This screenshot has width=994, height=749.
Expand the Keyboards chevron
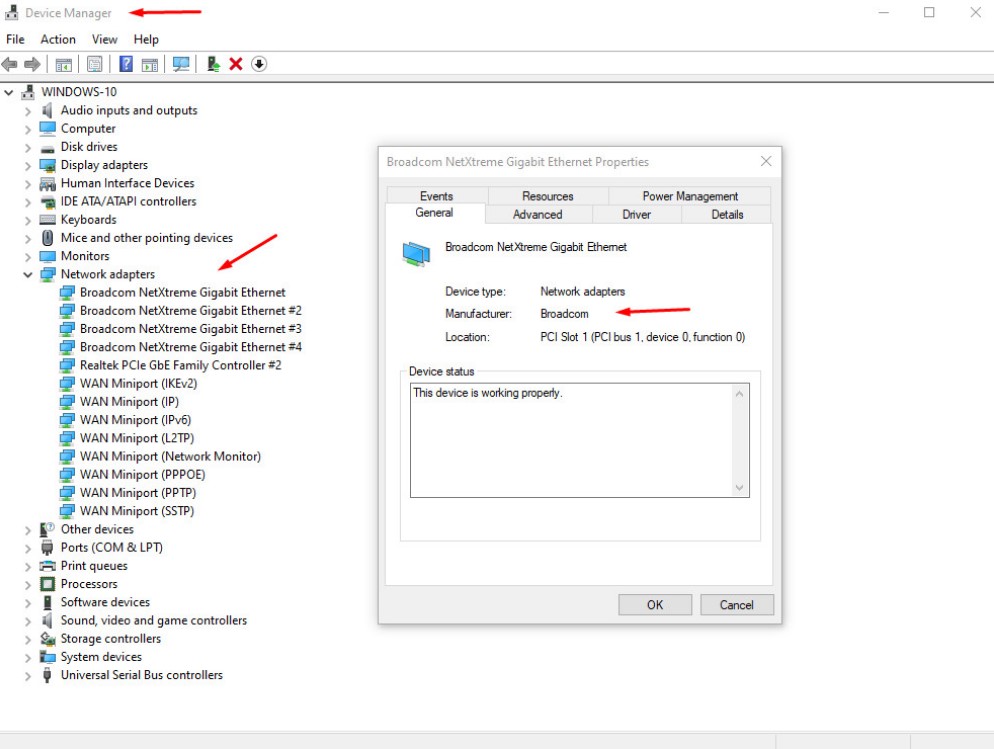pyautogui.click(x=28, y=221)
